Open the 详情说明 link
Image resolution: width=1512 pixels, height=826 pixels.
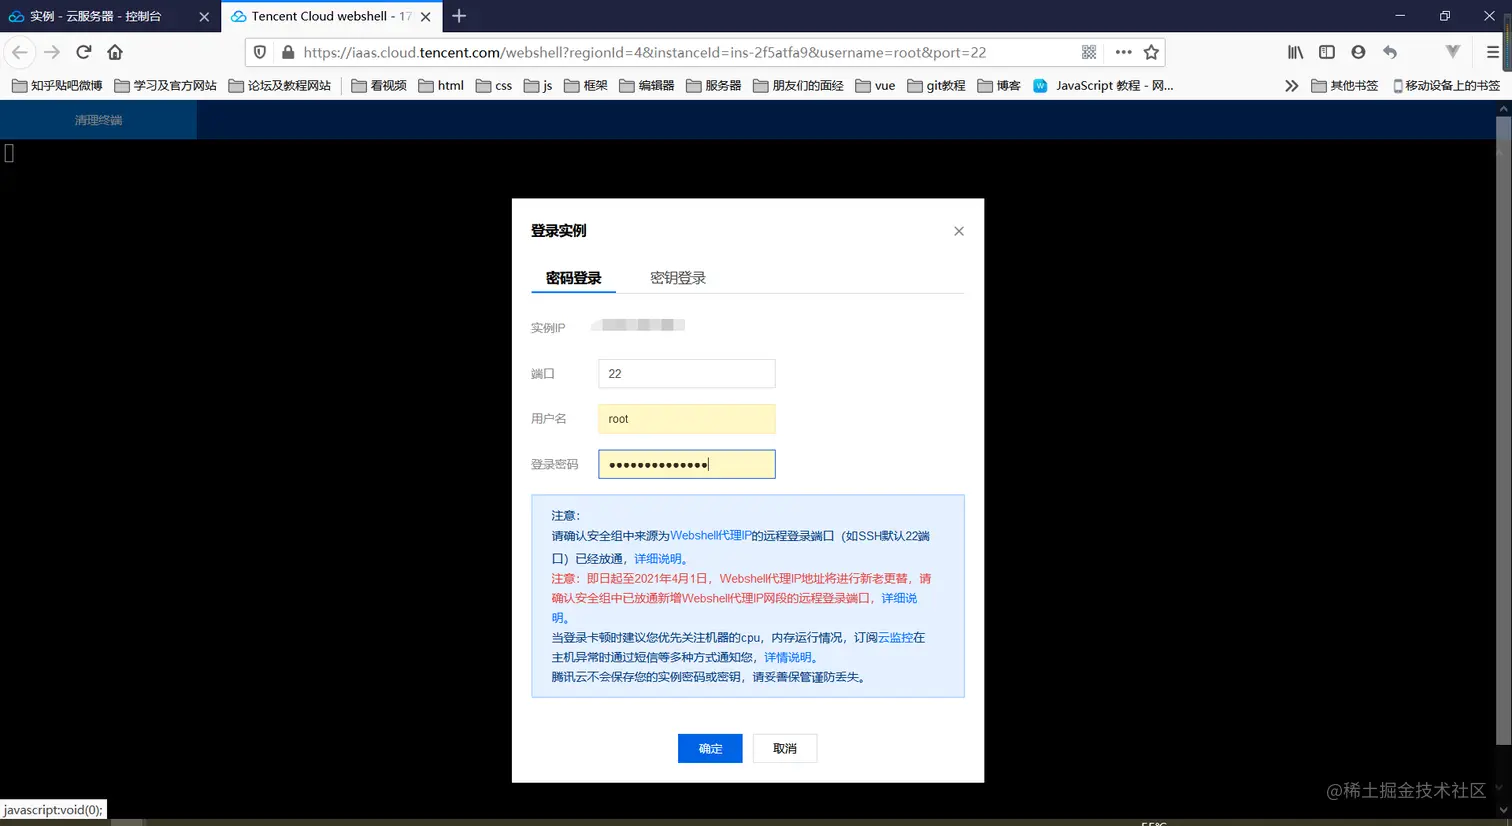(788, 657)
